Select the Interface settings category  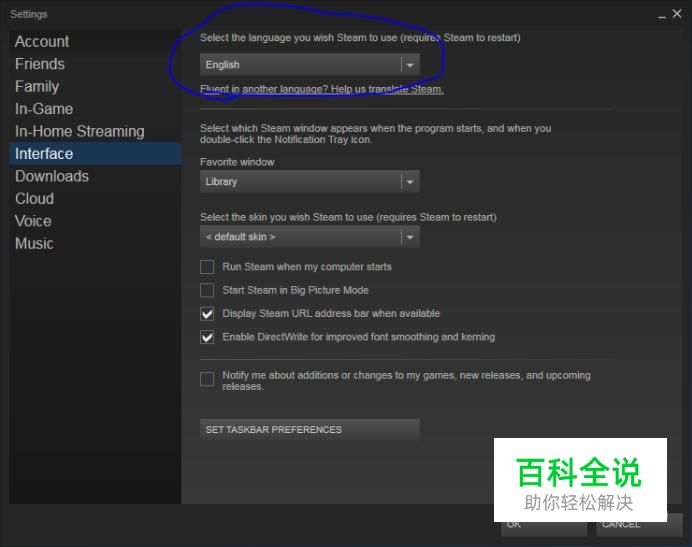[x=95, y=154]
